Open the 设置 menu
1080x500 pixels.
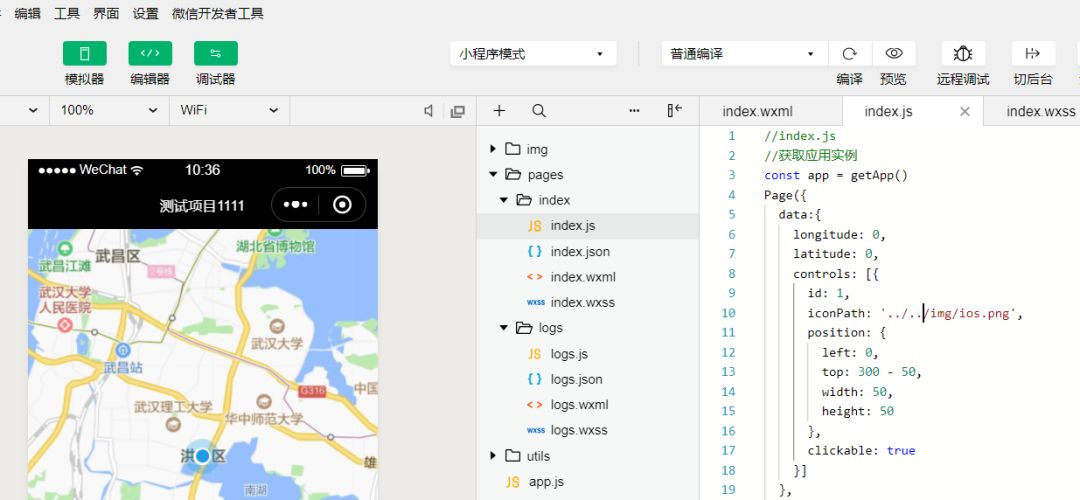(145, 13)
